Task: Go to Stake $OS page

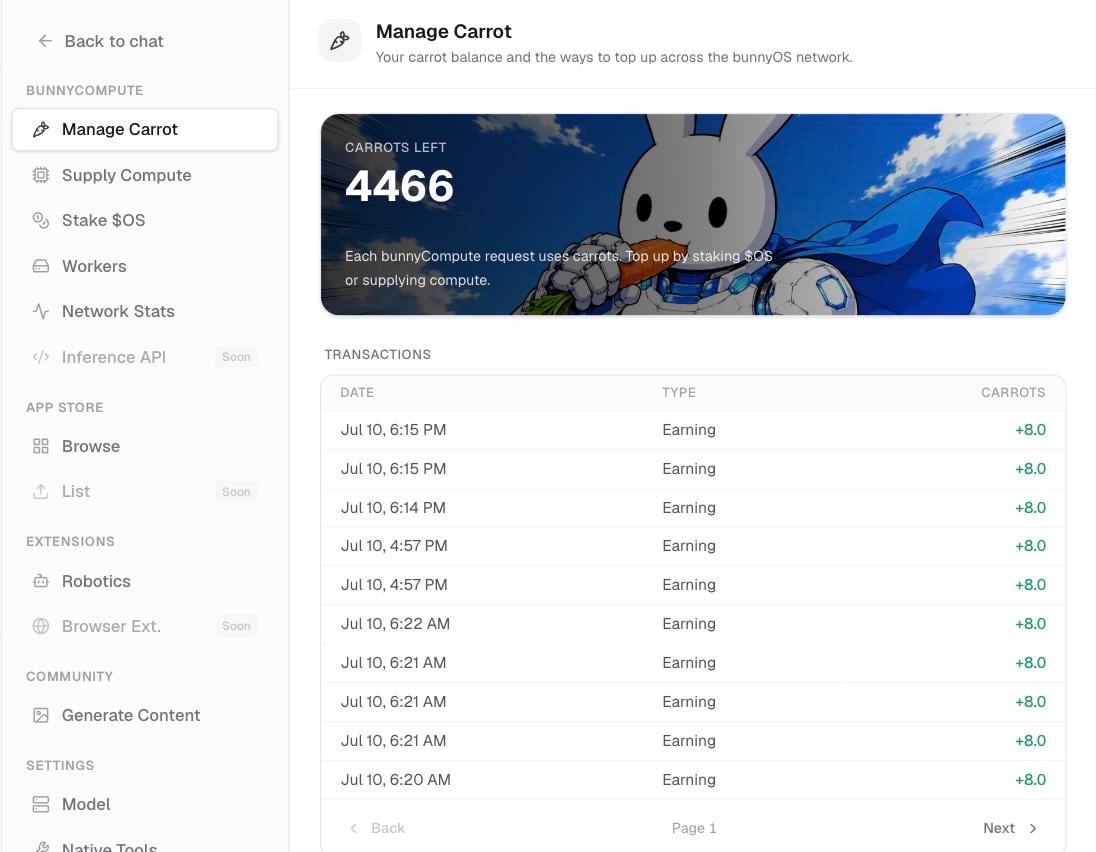Action: (x=145, y=220)
